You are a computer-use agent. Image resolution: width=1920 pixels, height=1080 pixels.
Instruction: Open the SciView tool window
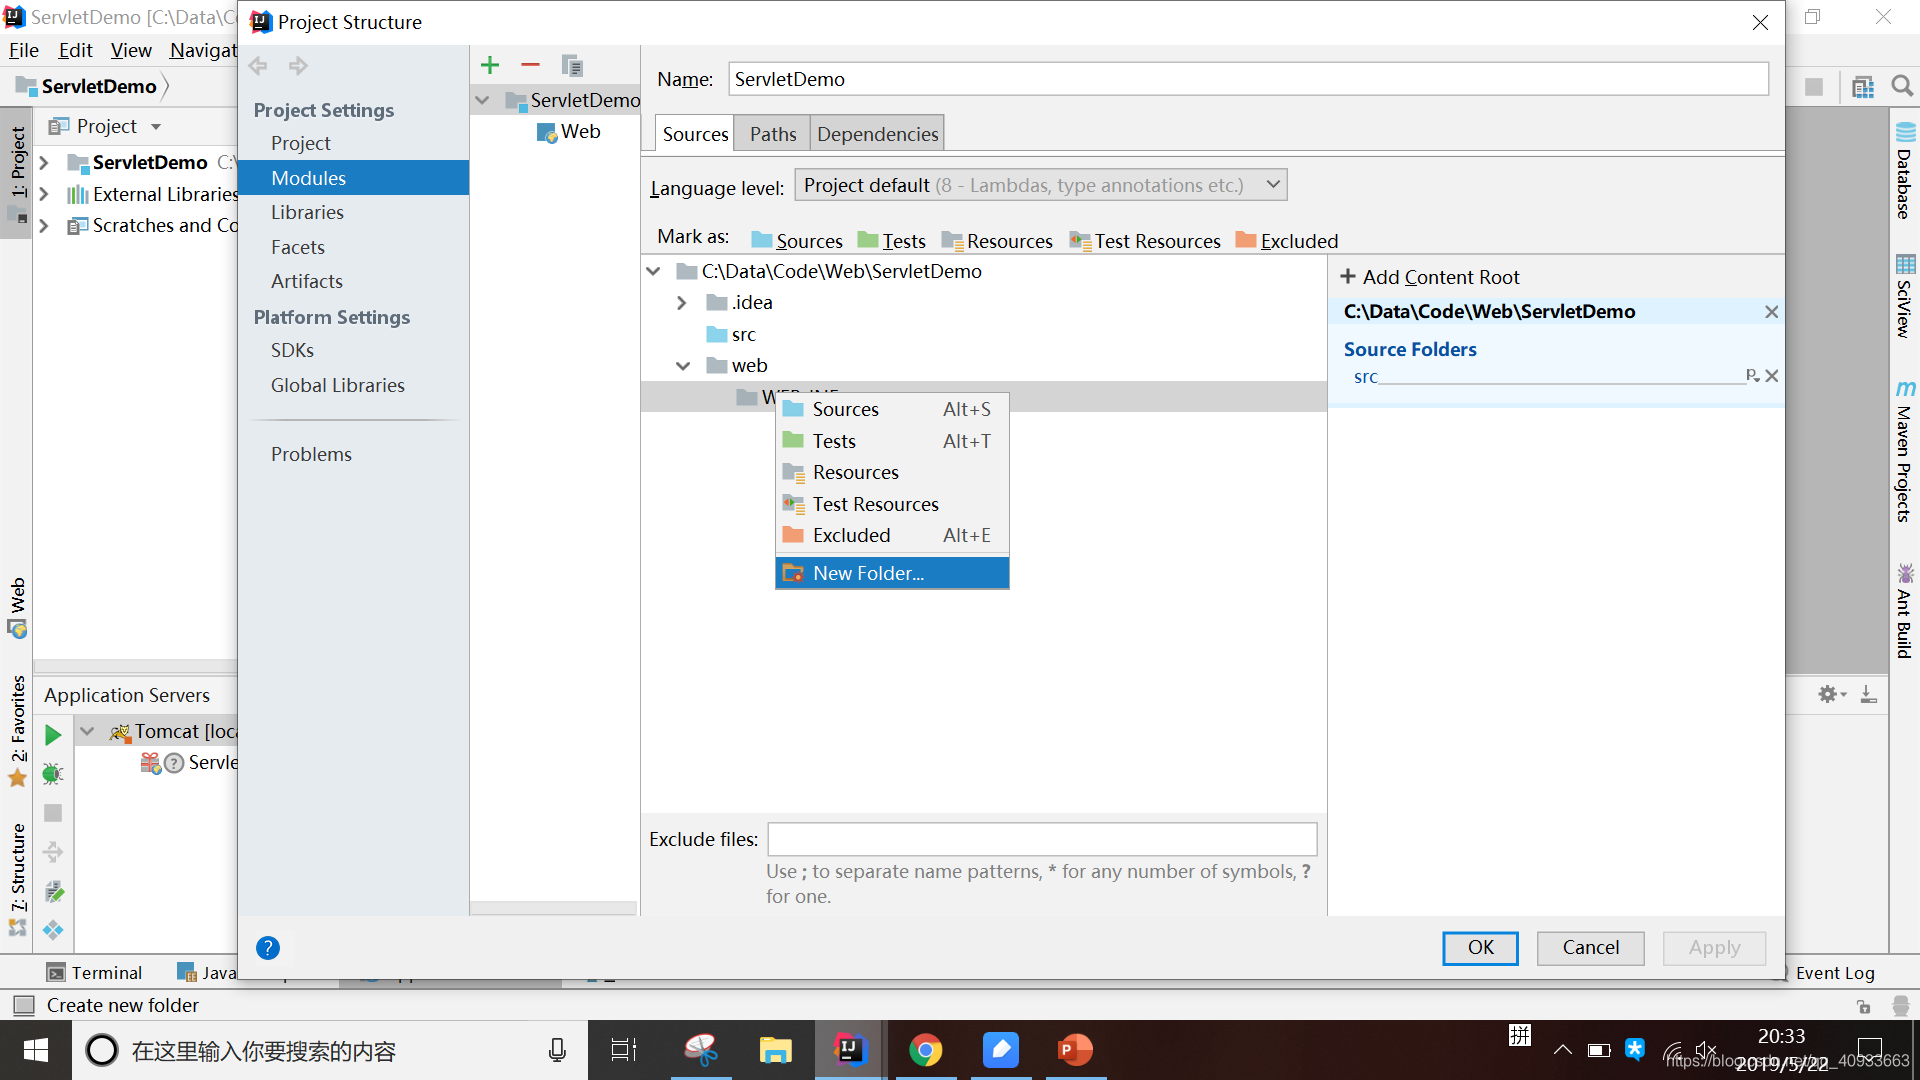1905,297
